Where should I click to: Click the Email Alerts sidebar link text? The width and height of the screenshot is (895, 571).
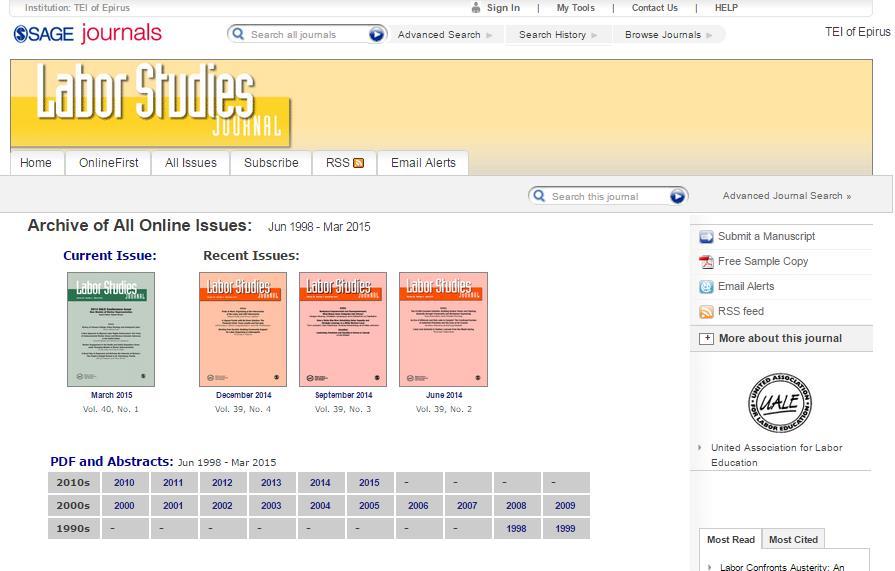tap(746, 286)
